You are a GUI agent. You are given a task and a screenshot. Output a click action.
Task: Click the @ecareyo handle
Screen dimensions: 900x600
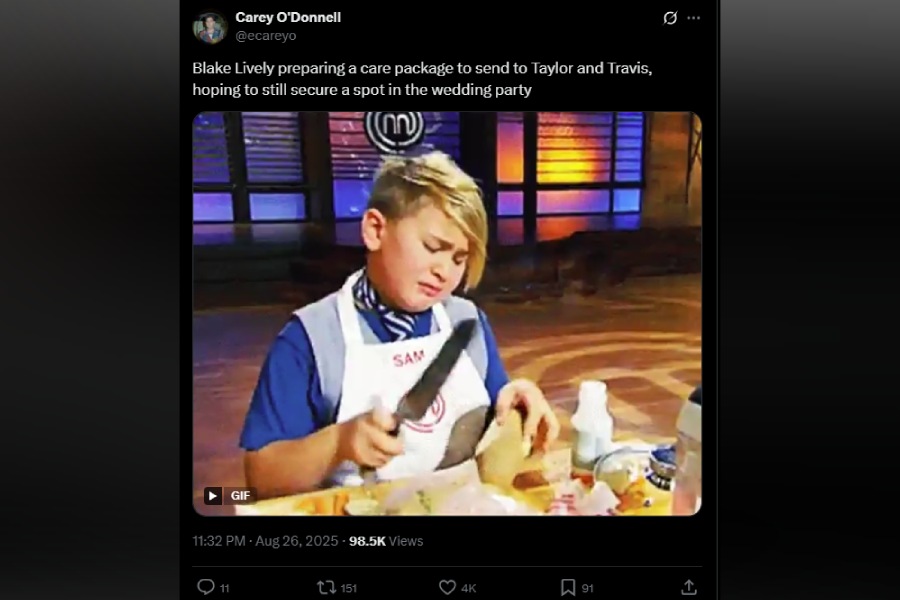266,36
